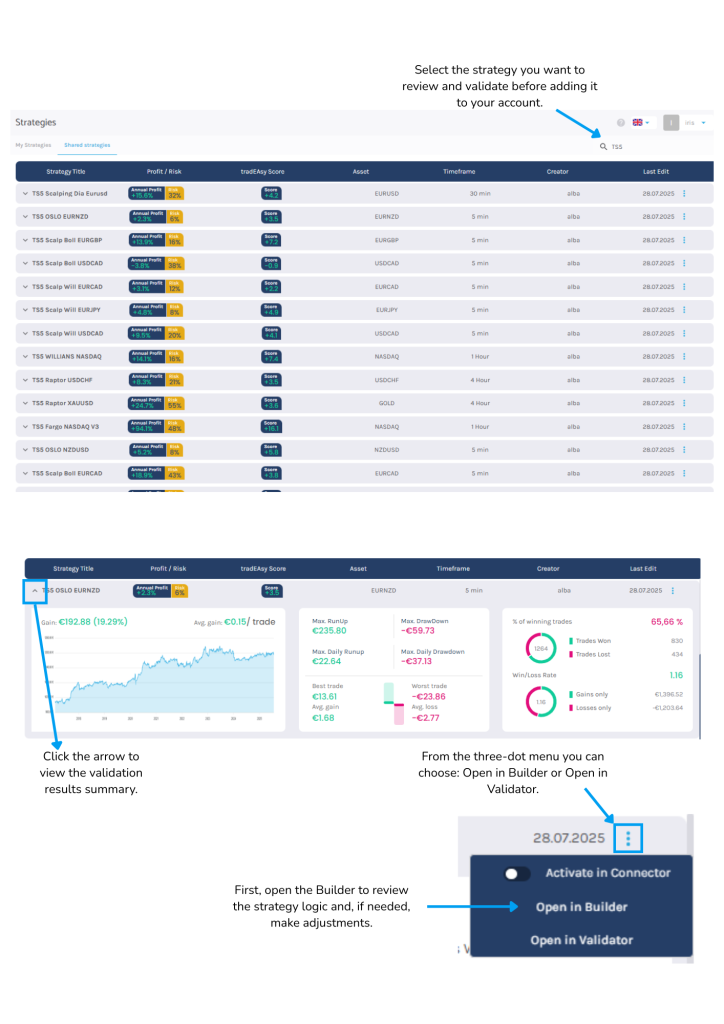Choose Open in Builder from the menu

tap(581, 907)
